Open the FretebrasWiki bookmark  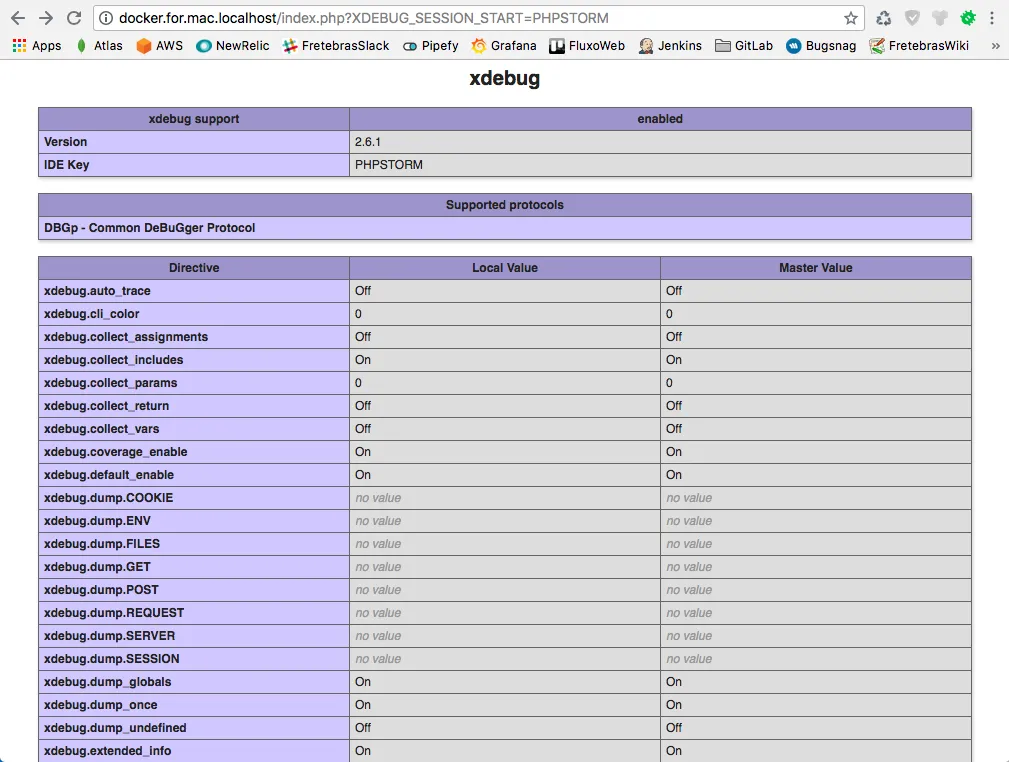click(919, 46)
